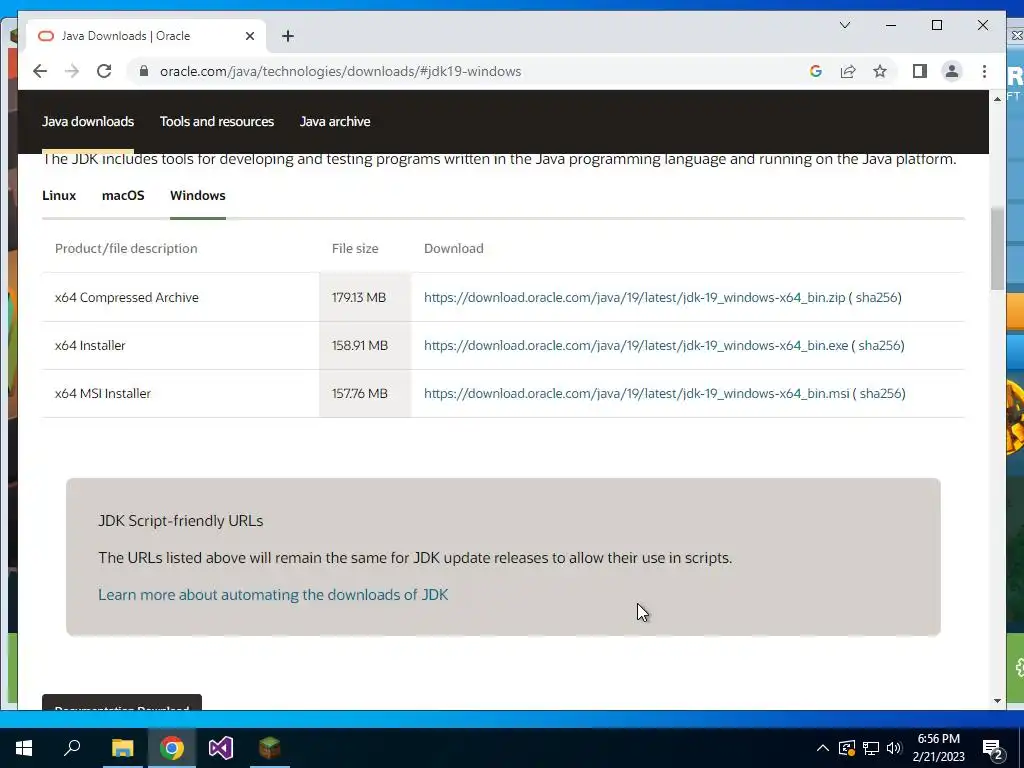The height and width of the screenshot is (768, 1024).
Task: Switch to the Linux tab
Action: pyautogui.click(x=59, y=195)
